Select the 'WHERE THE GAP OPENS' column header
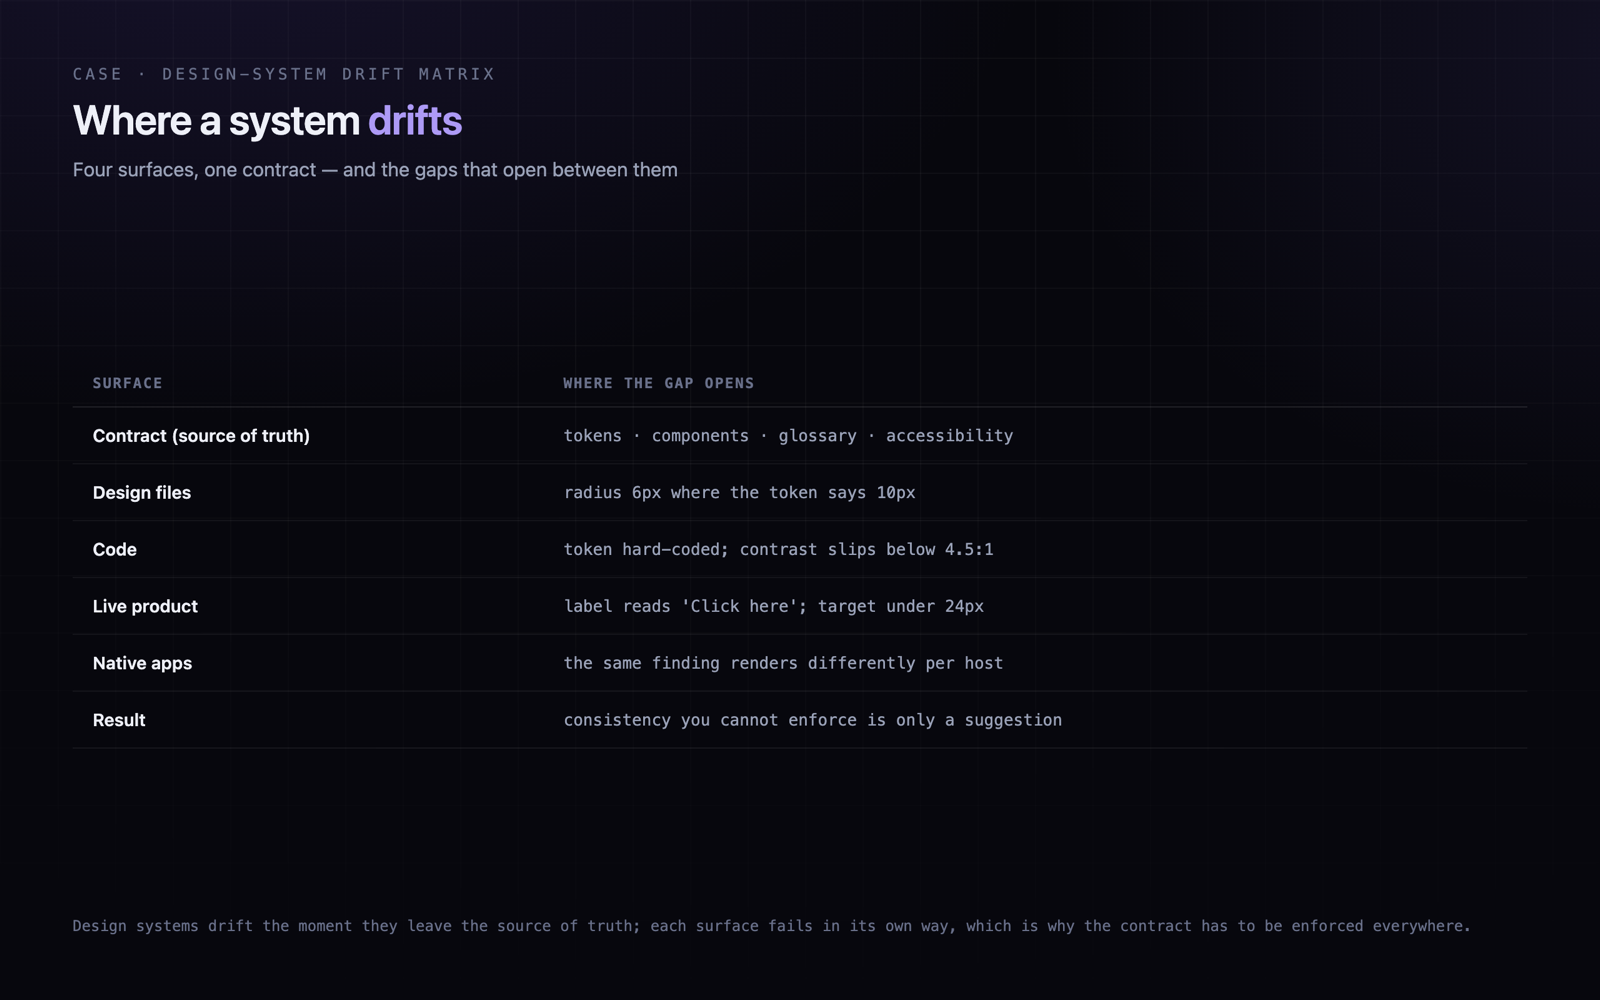Viewport: 1600px width, 1000px height. [659, 383]
